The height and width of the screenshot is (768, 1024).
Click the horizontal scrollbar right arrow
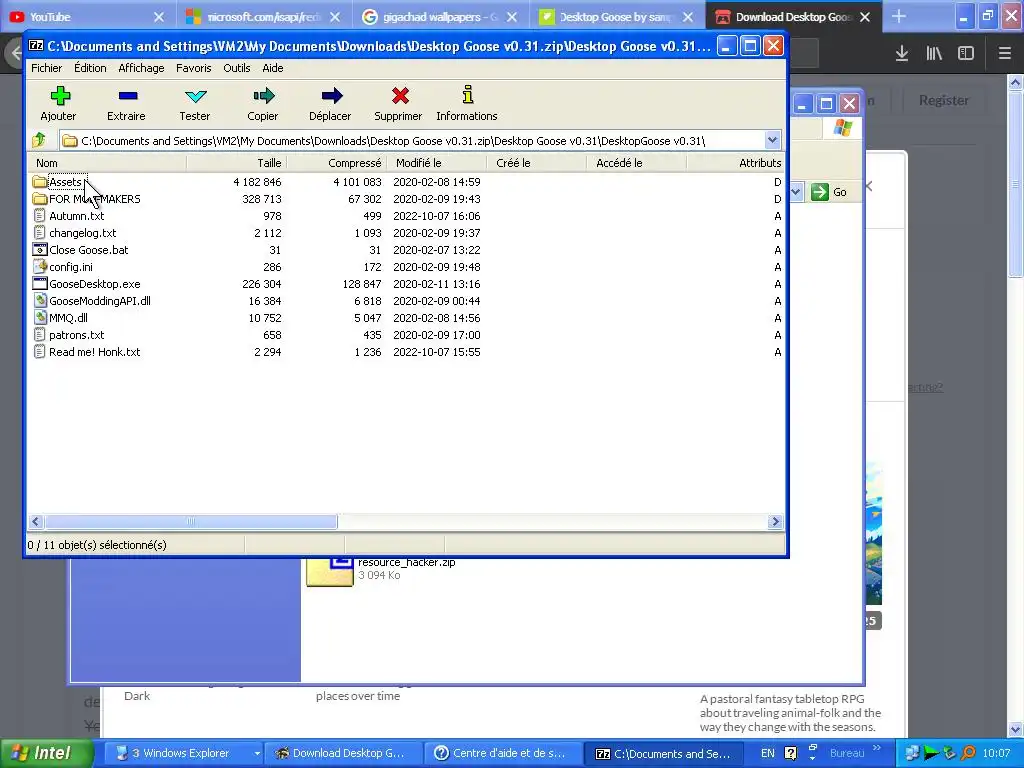(775, 521)
